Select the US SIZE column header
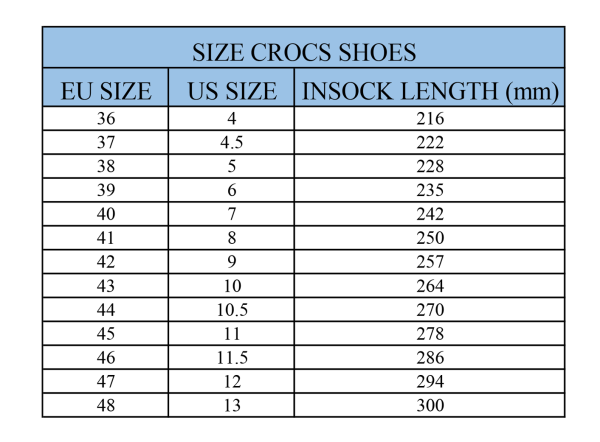The height and width of the screenshot is (442, 600). pyautogui.click(x=232, y=87)
